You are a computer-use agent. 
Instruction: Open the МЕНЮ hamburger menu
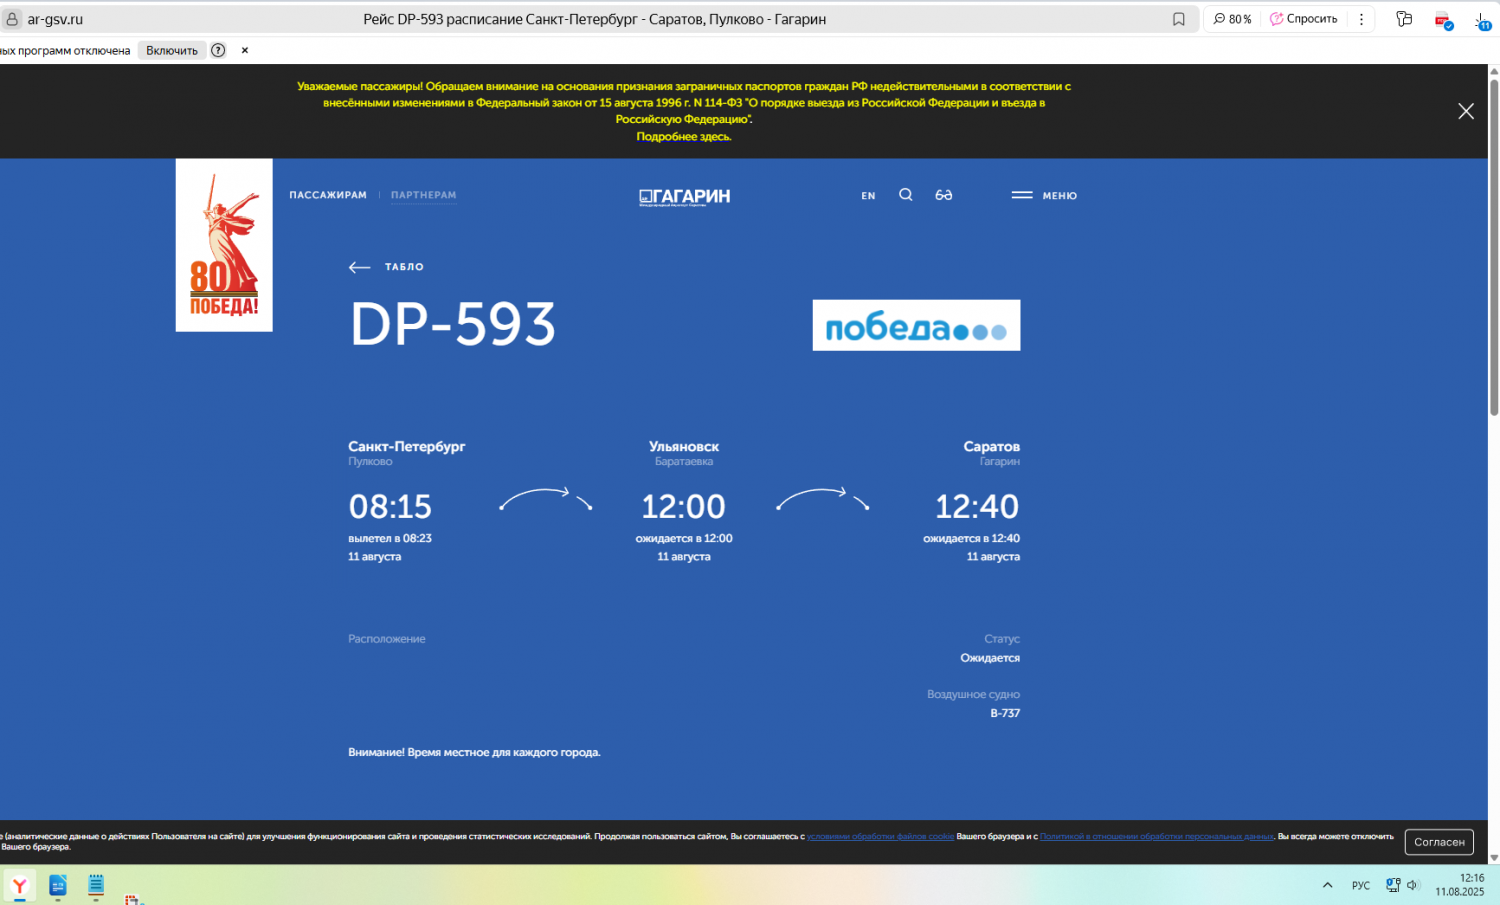1044,195
